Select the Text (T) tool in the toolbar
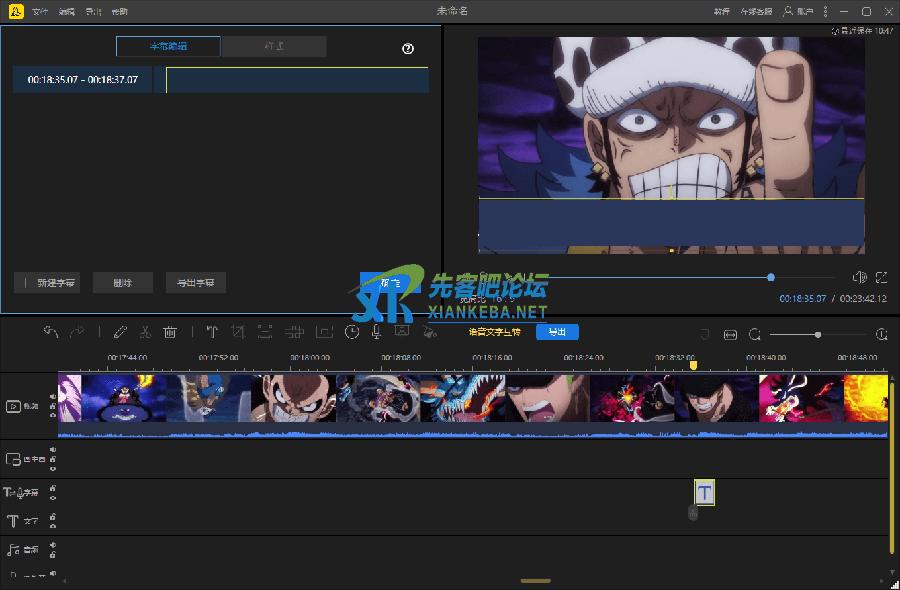Image resolution: width=900 pixels, height=590 pixels. 211,334
